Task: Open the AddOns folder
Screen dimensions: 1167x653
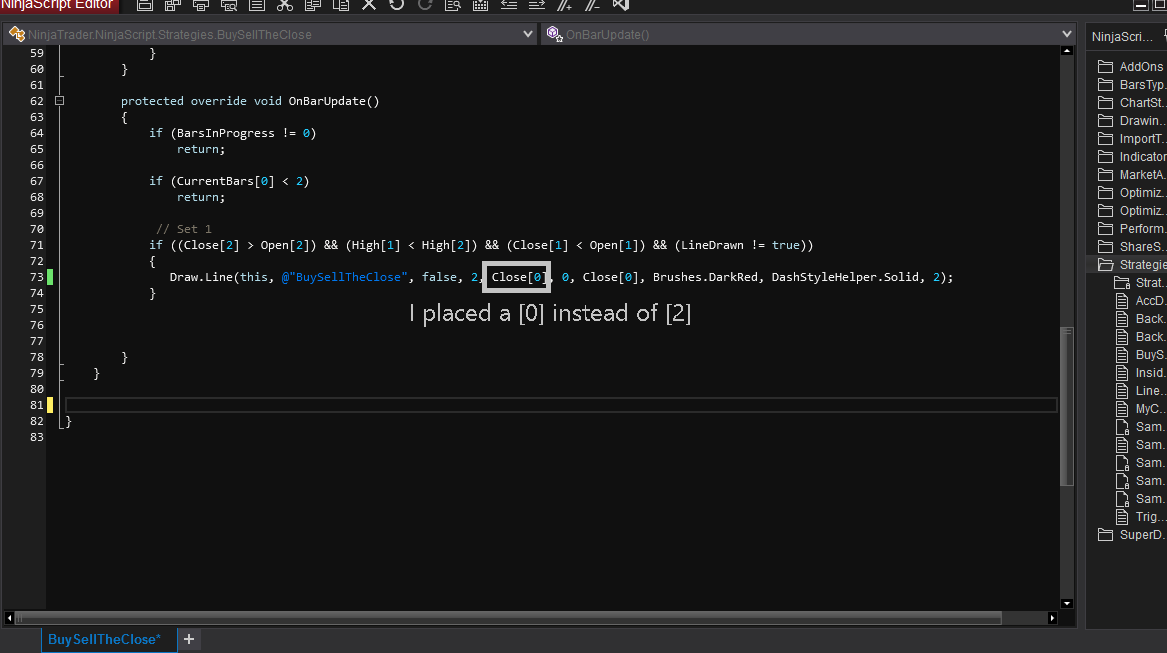Action: pyautogui.click(x=1131, y=66)
